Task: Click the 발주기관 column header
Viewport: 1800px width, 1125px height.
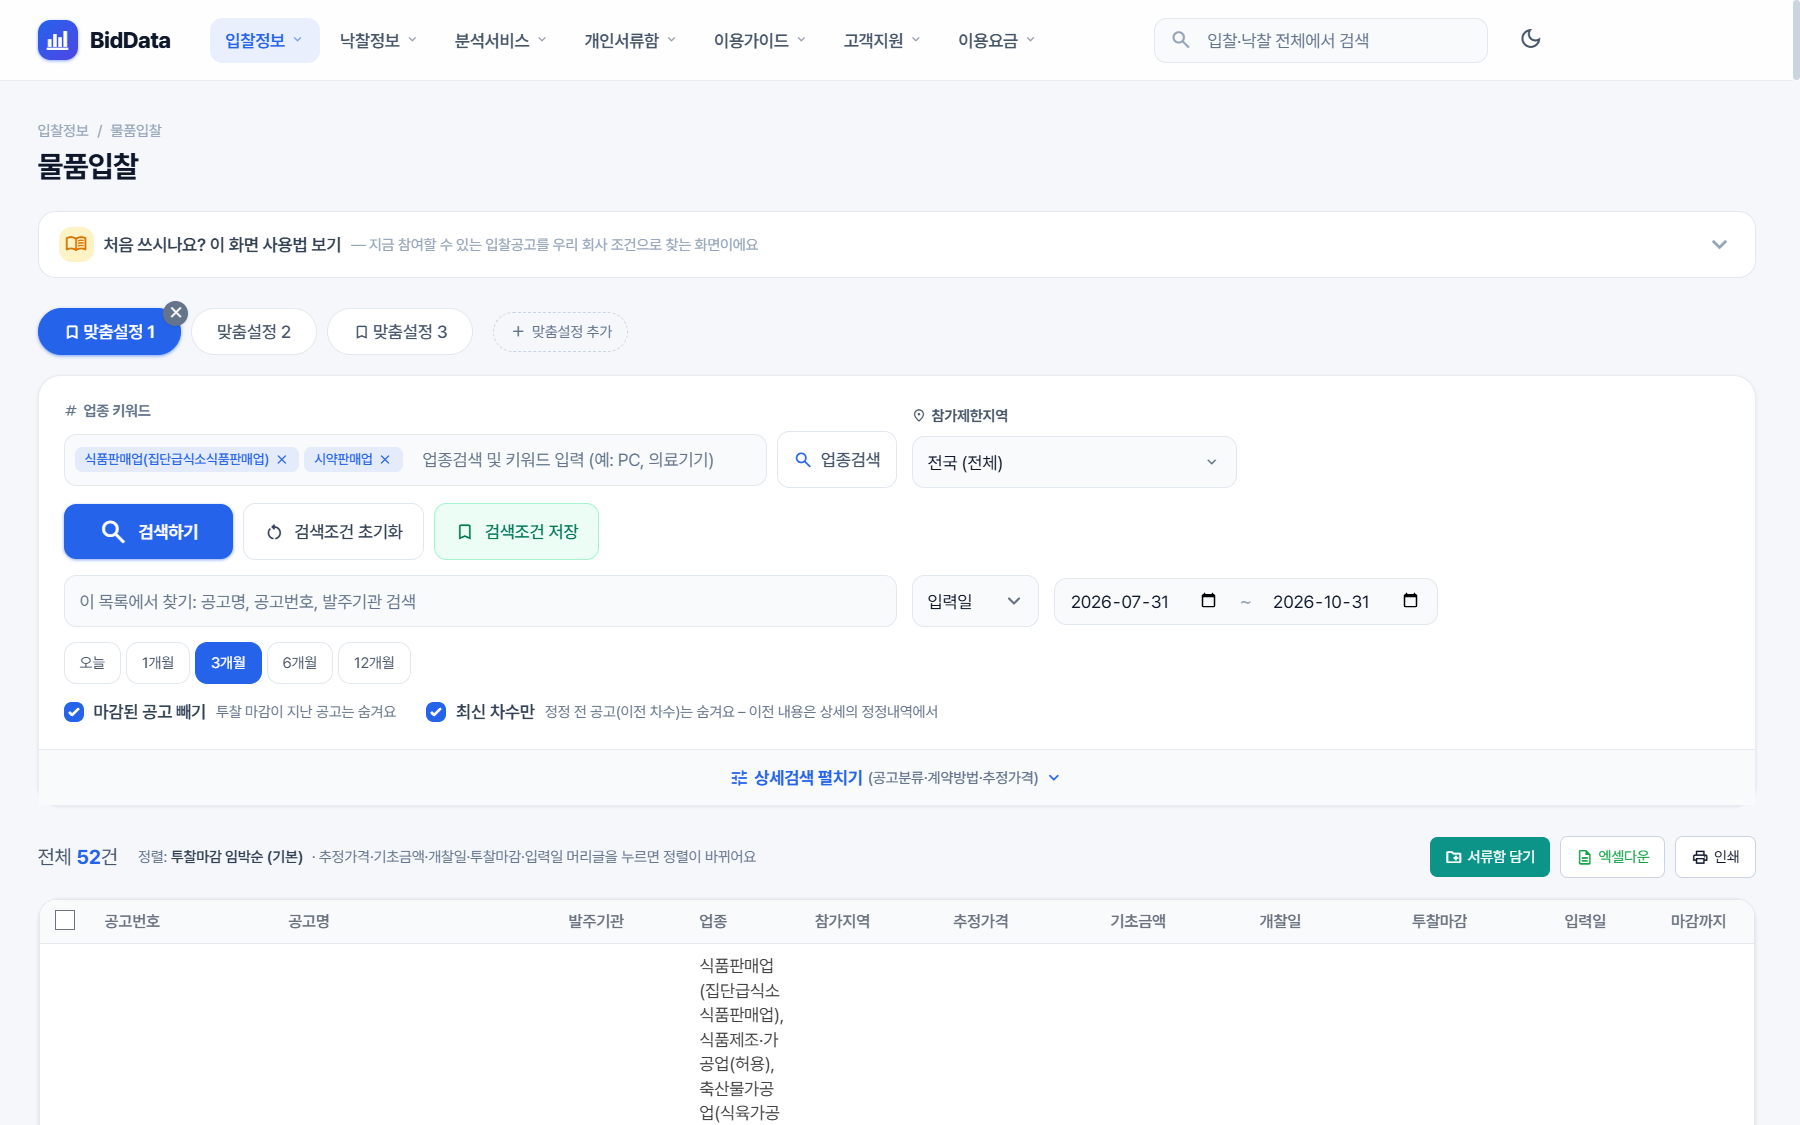Action: click(x=596, y=921)
